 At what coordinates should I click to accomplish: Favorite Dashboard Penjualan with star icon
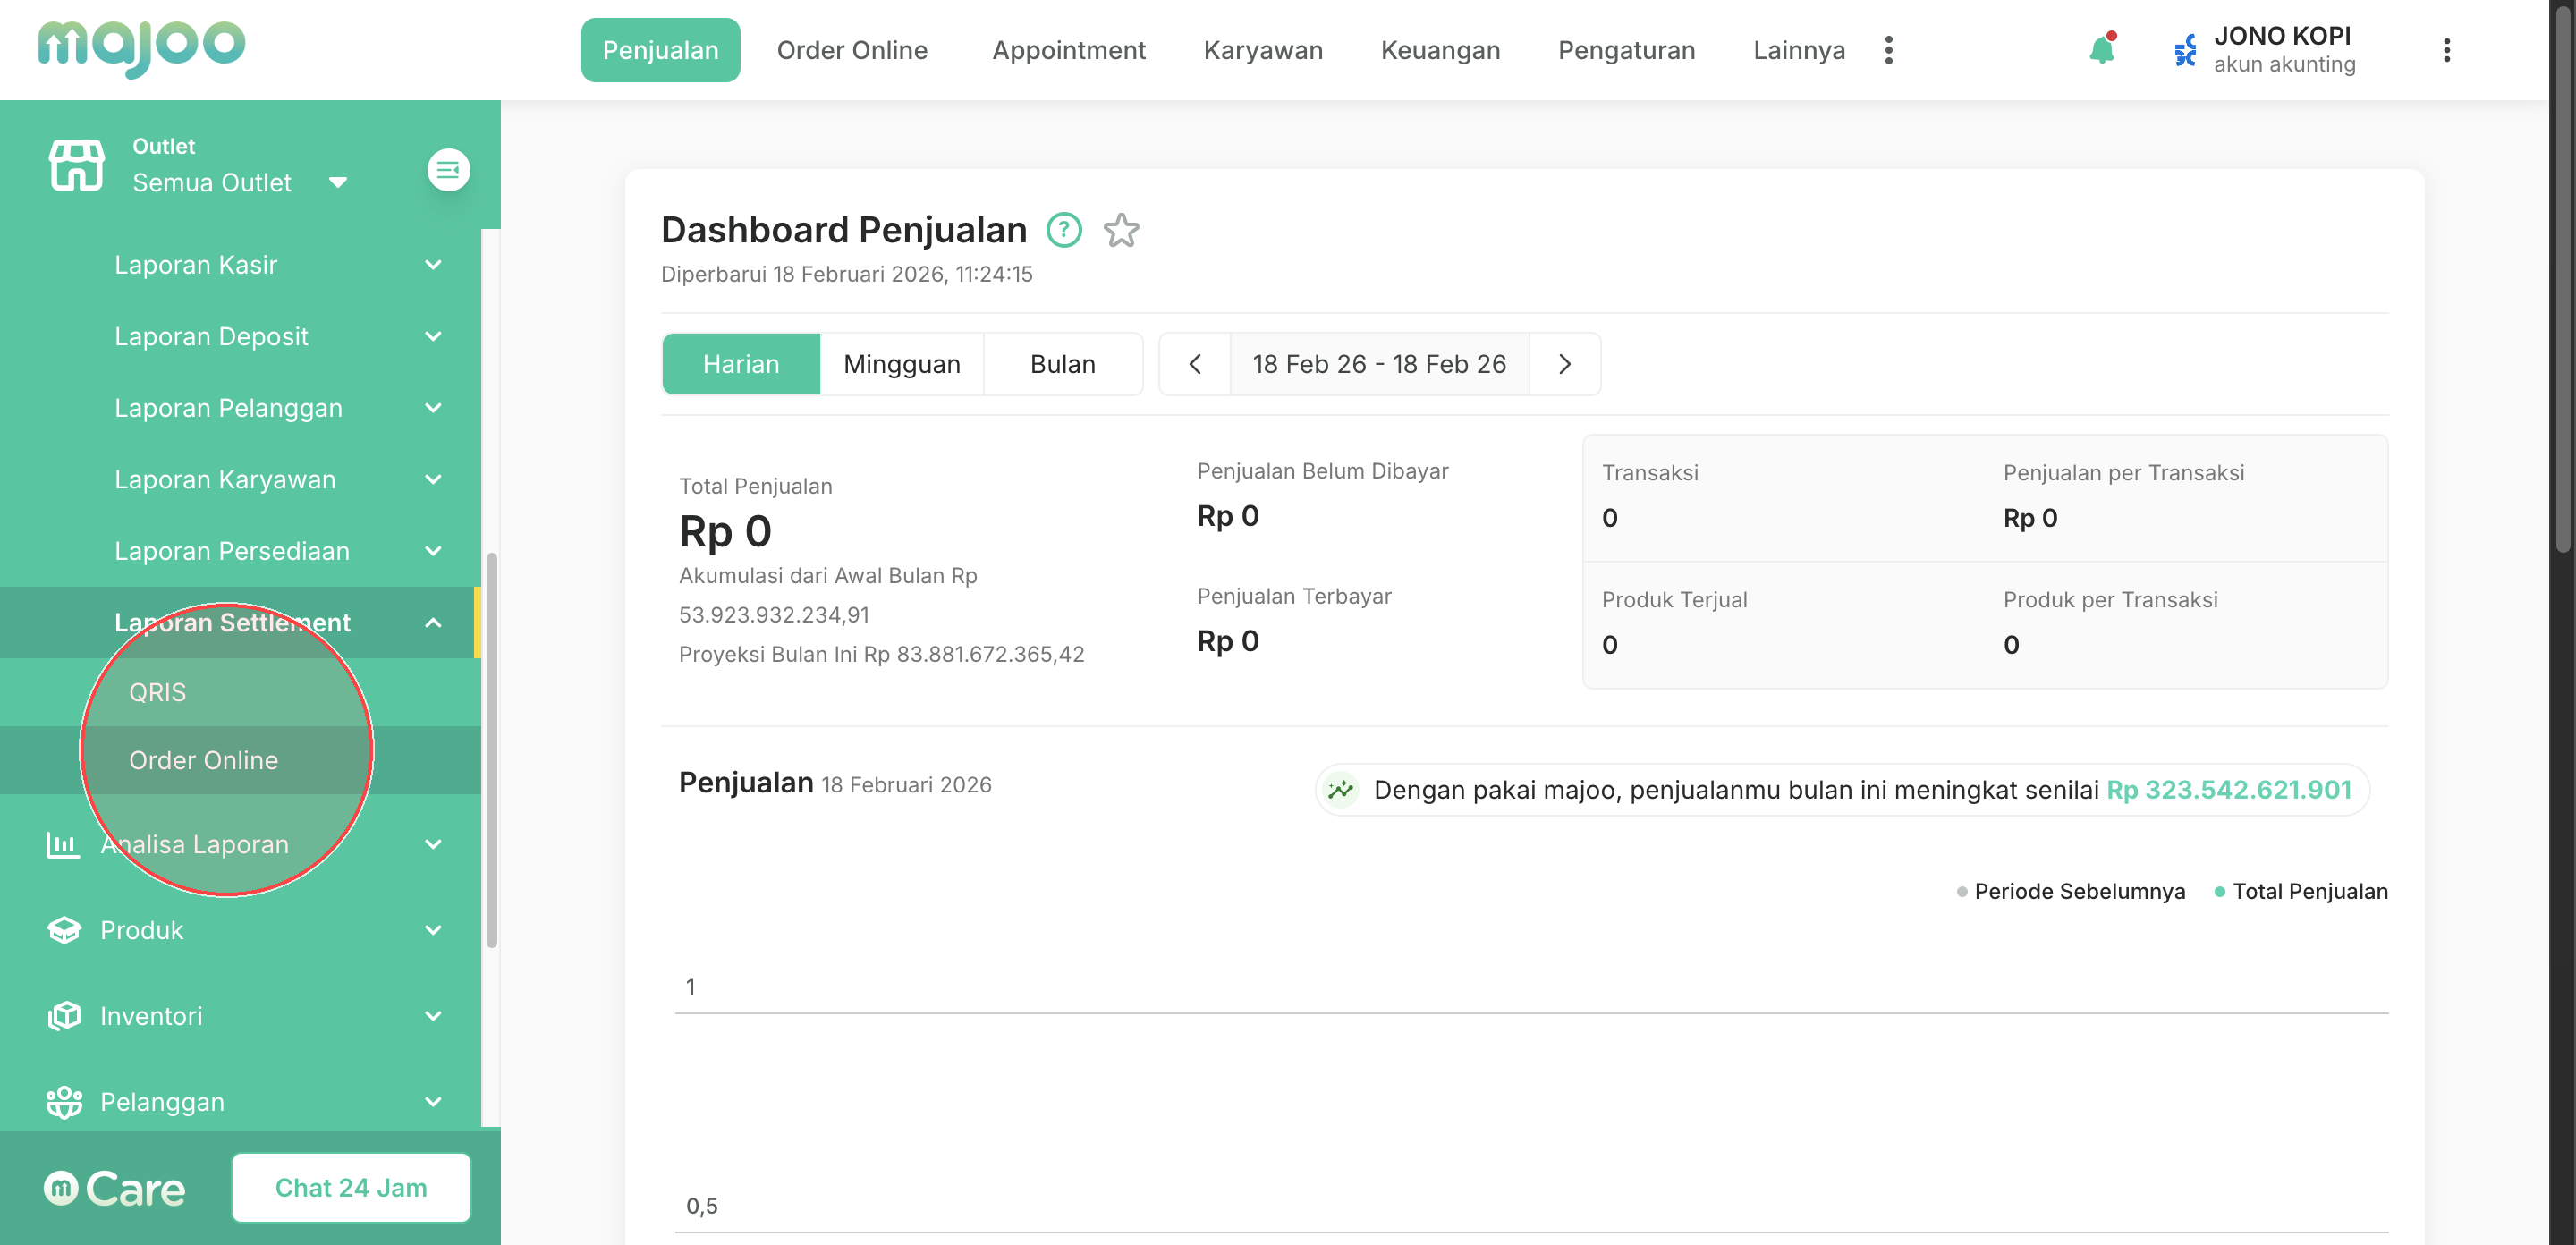(x=1121, y=231)
